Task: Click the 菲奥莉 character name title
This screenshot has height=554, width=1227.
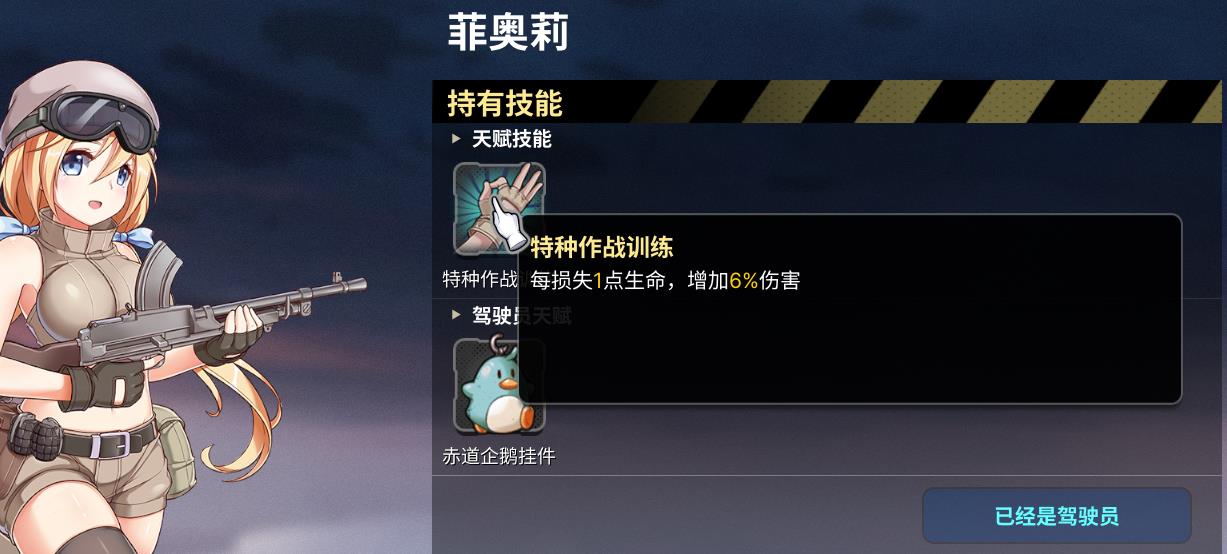Action: point(507,33)
